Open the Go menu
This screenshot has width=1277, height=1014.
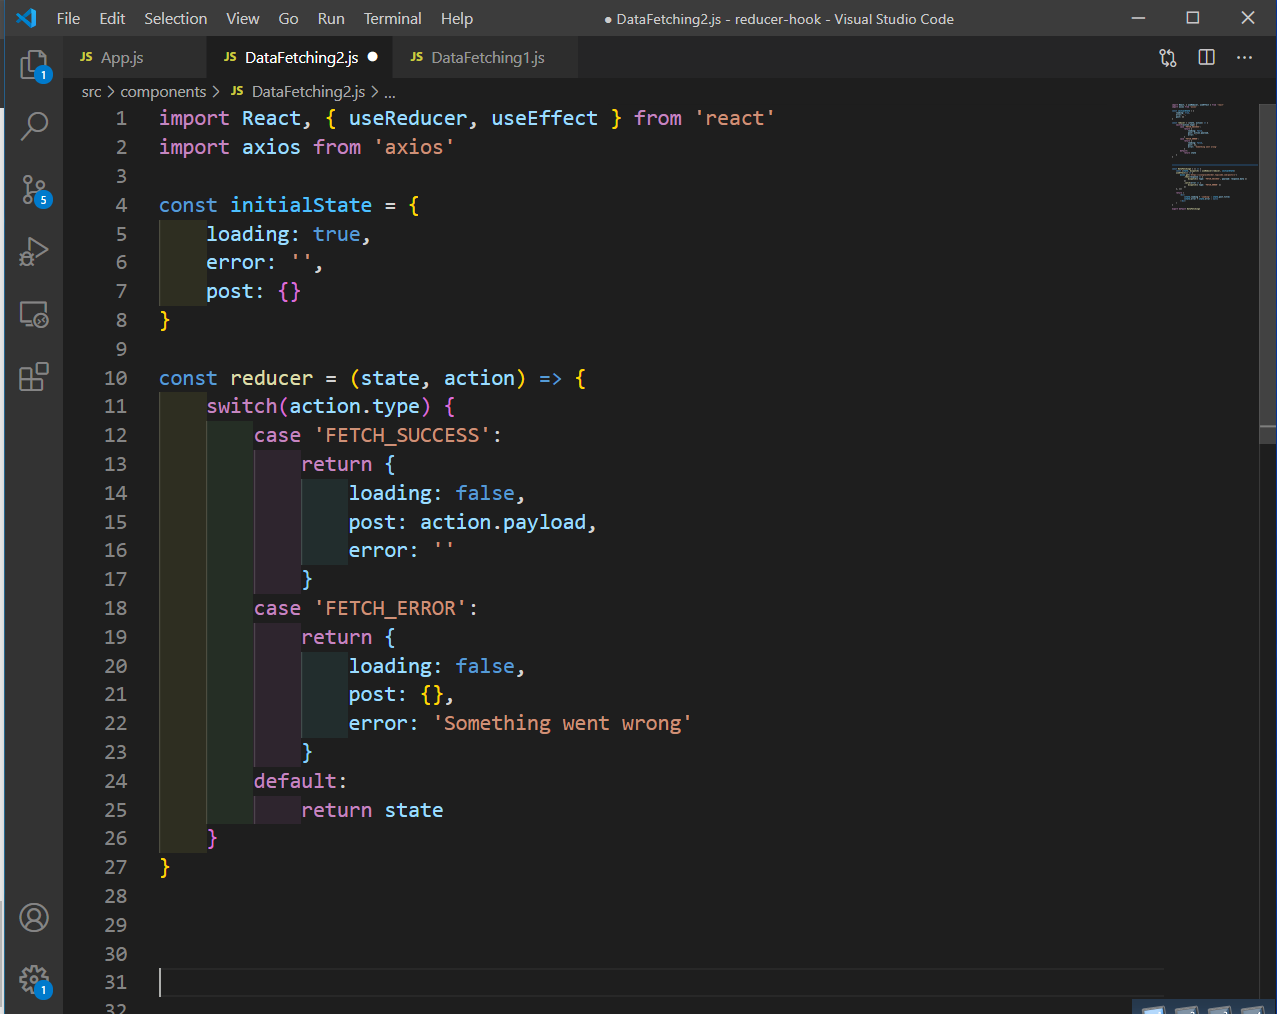tap(288, 18)
